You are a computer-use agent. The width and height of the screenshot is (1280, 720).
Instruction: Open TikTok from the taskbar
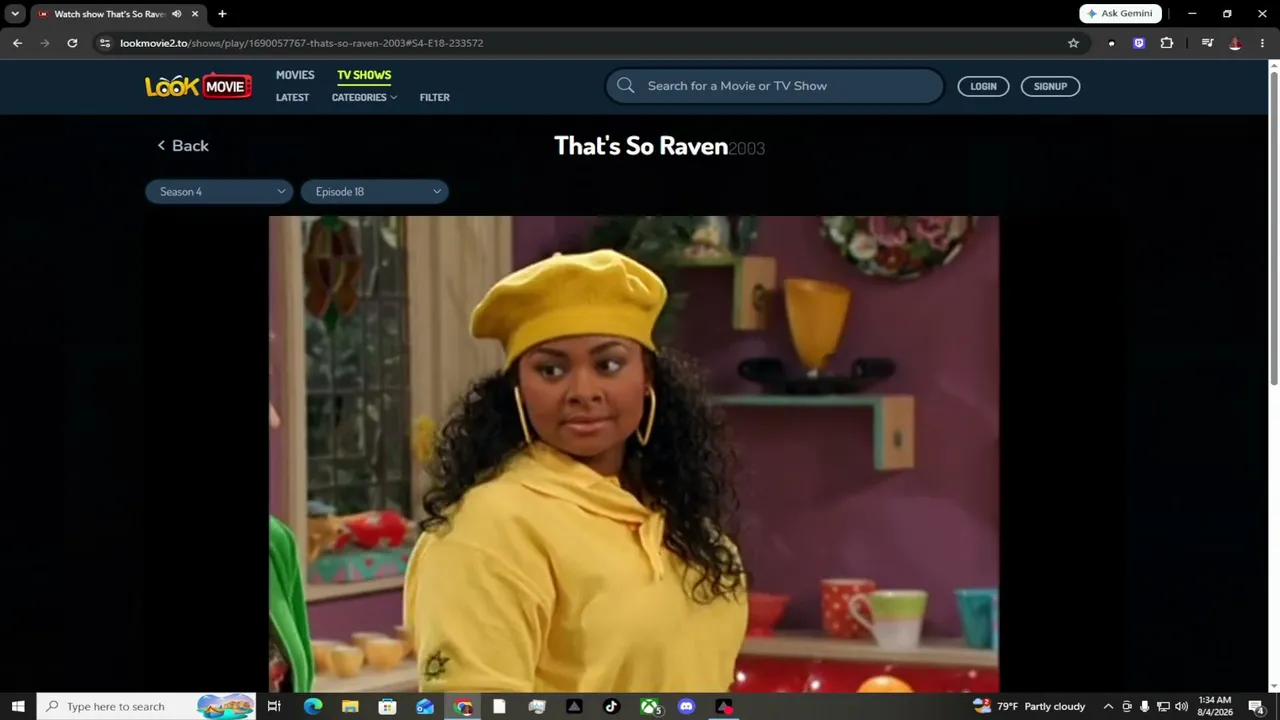[x=612, y=706]
